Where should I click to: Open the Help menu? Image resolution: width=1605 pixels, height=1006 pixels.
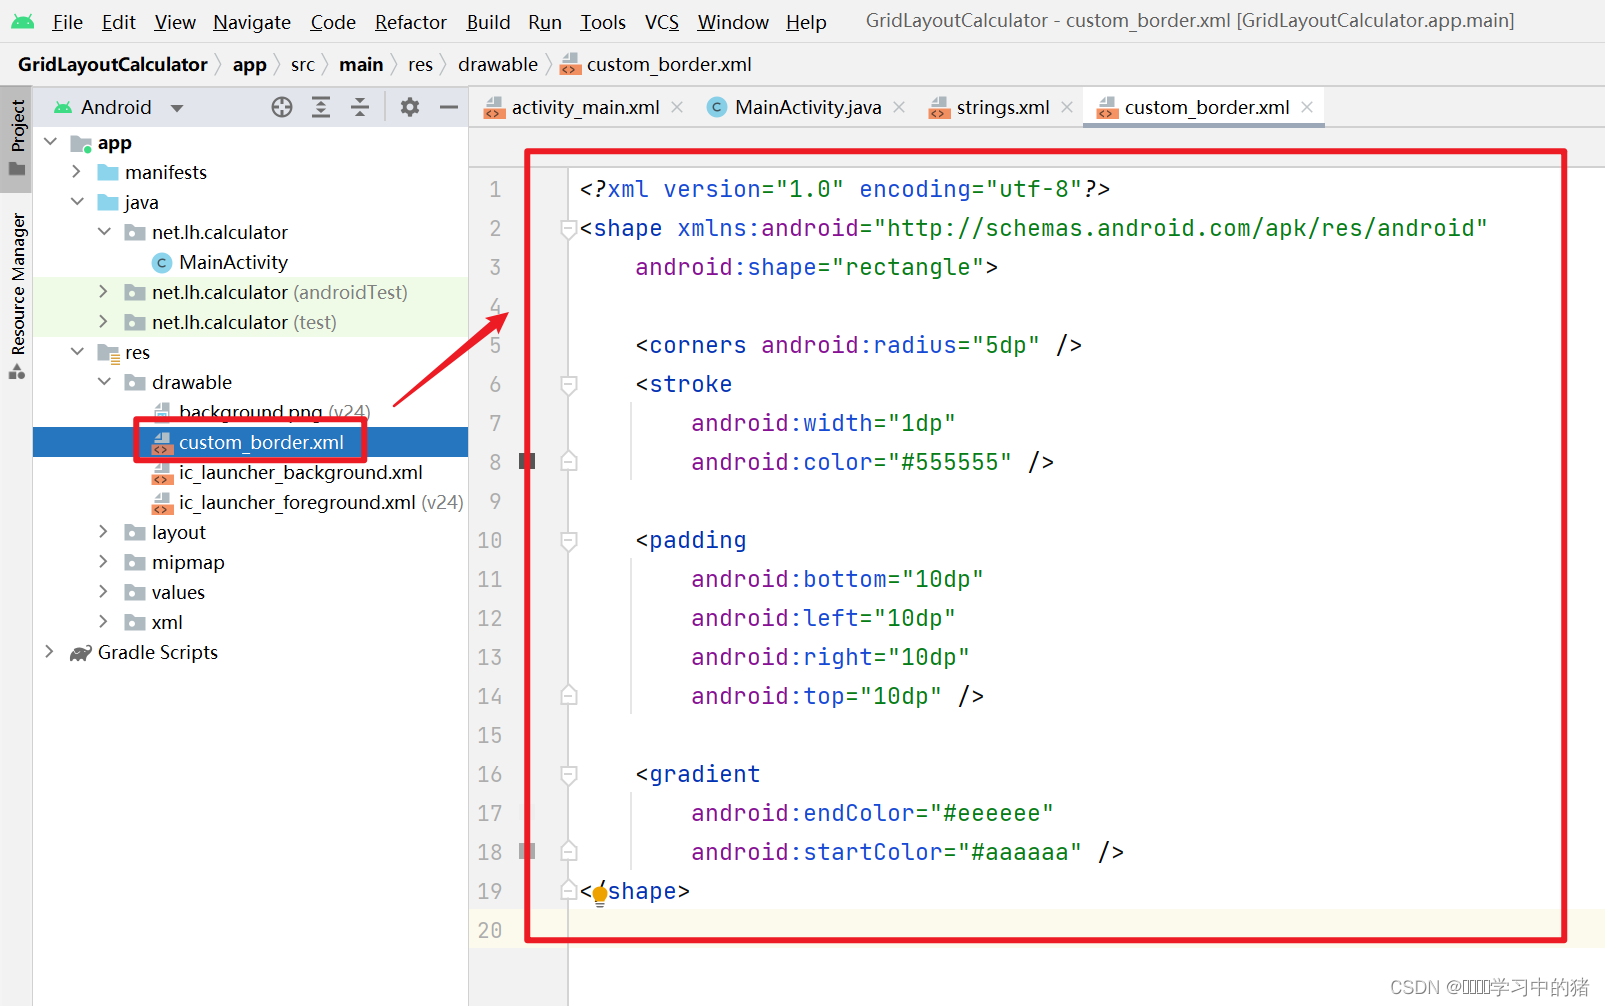pos(806,22)
